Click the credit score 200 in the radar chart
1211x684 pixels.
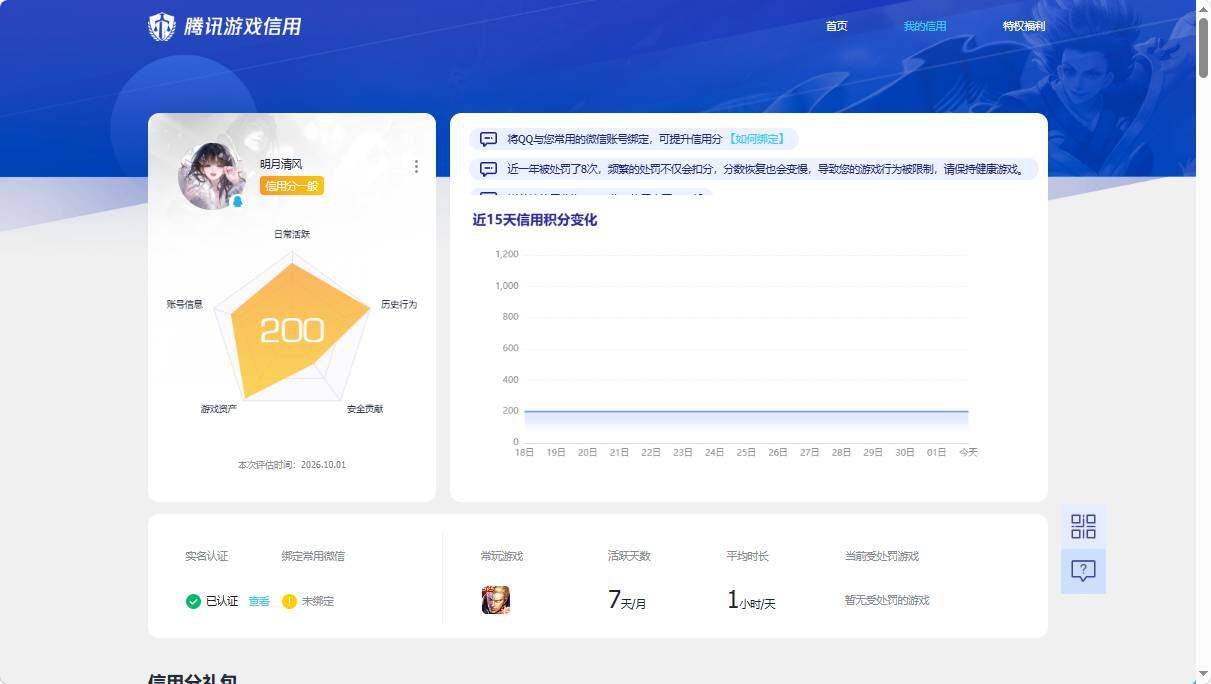292,331
